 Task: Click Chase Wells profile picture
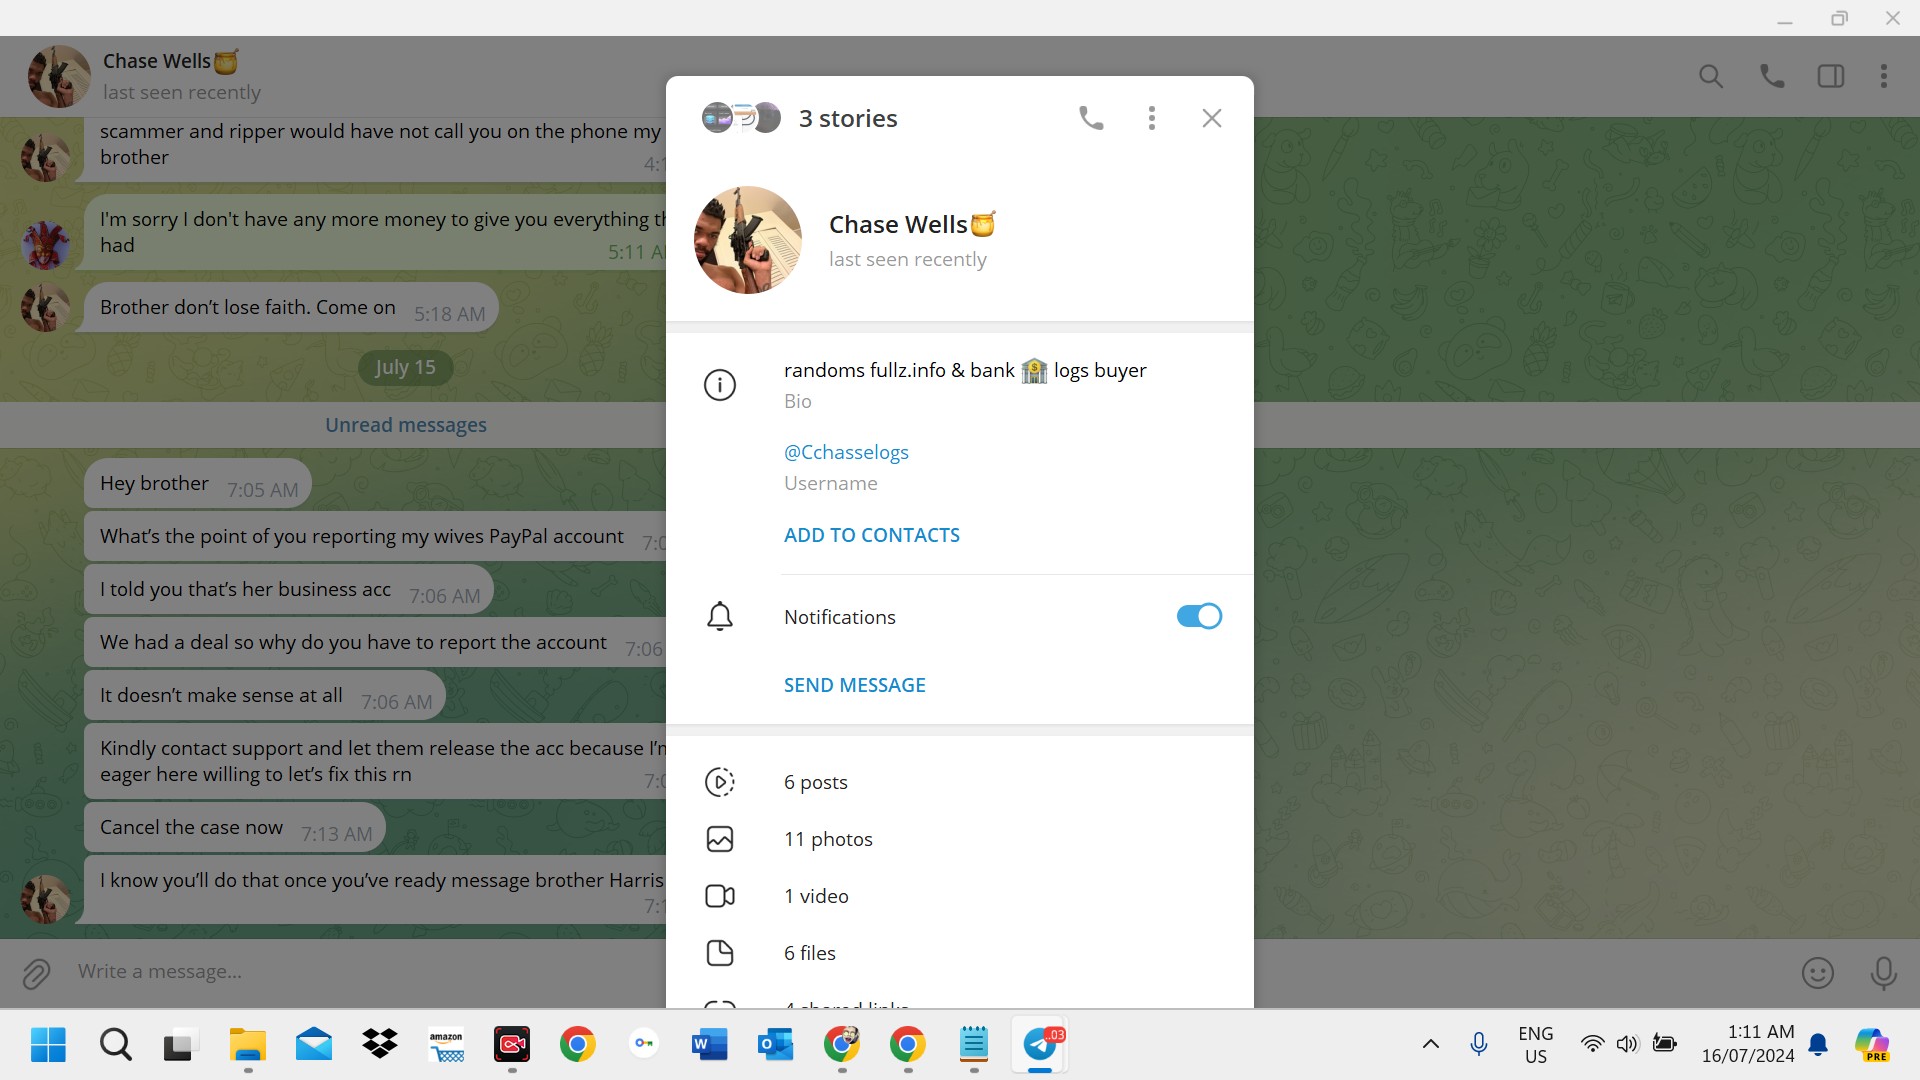(748, 240)
